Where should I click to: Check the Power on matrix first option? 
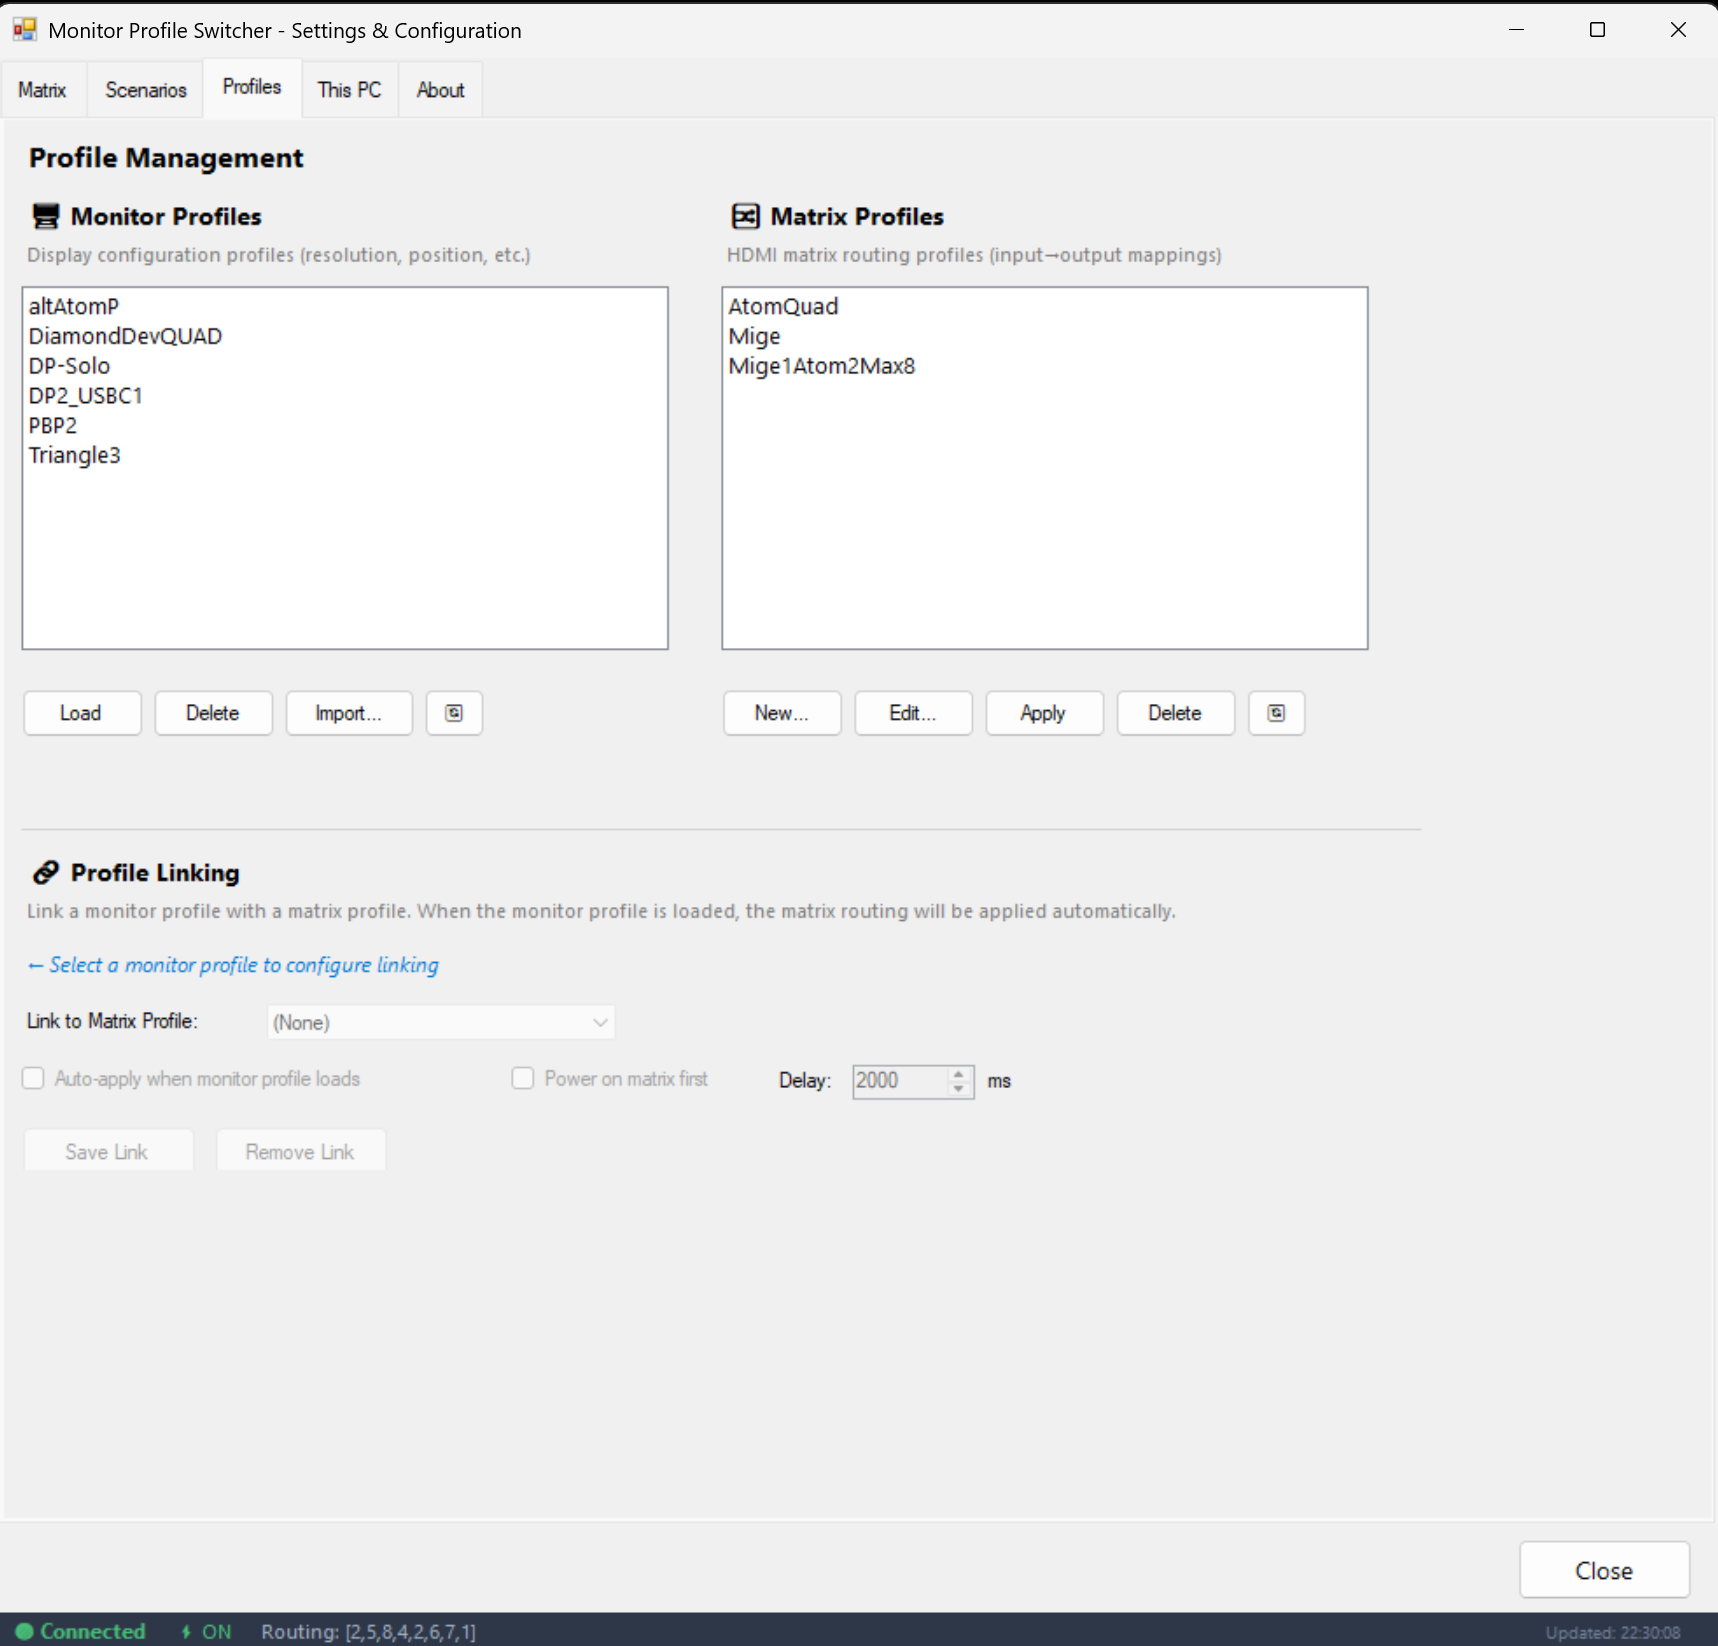(523, 1078)
